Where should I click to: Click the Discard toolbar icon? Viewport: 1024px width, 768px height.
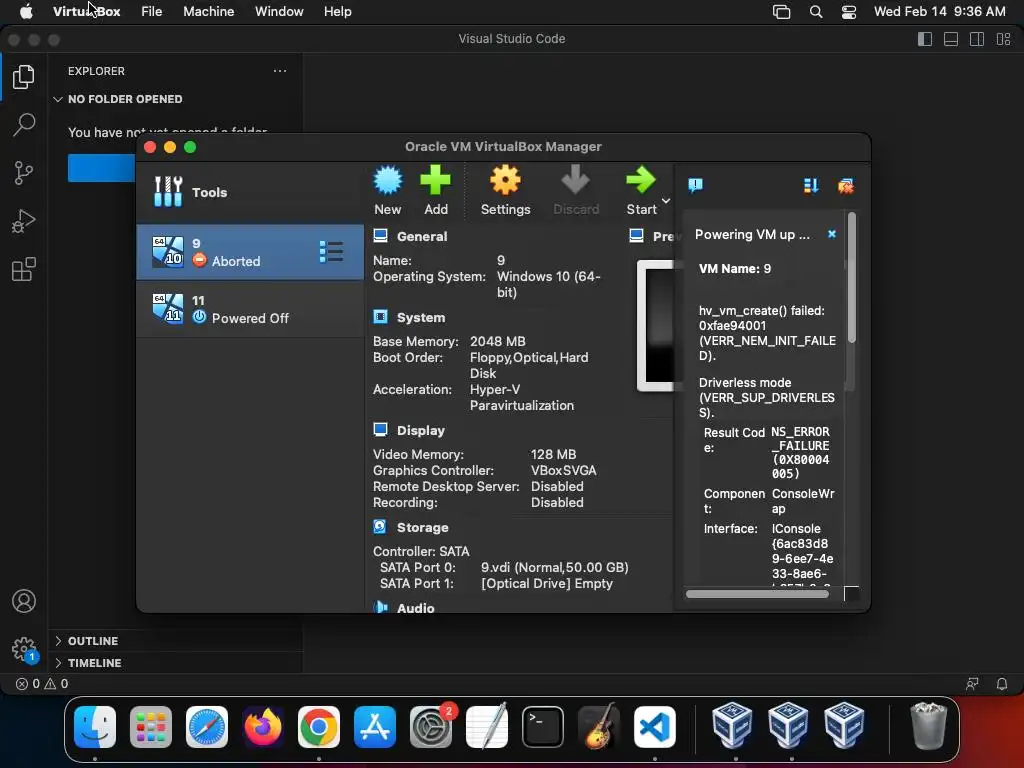point(575,189)
